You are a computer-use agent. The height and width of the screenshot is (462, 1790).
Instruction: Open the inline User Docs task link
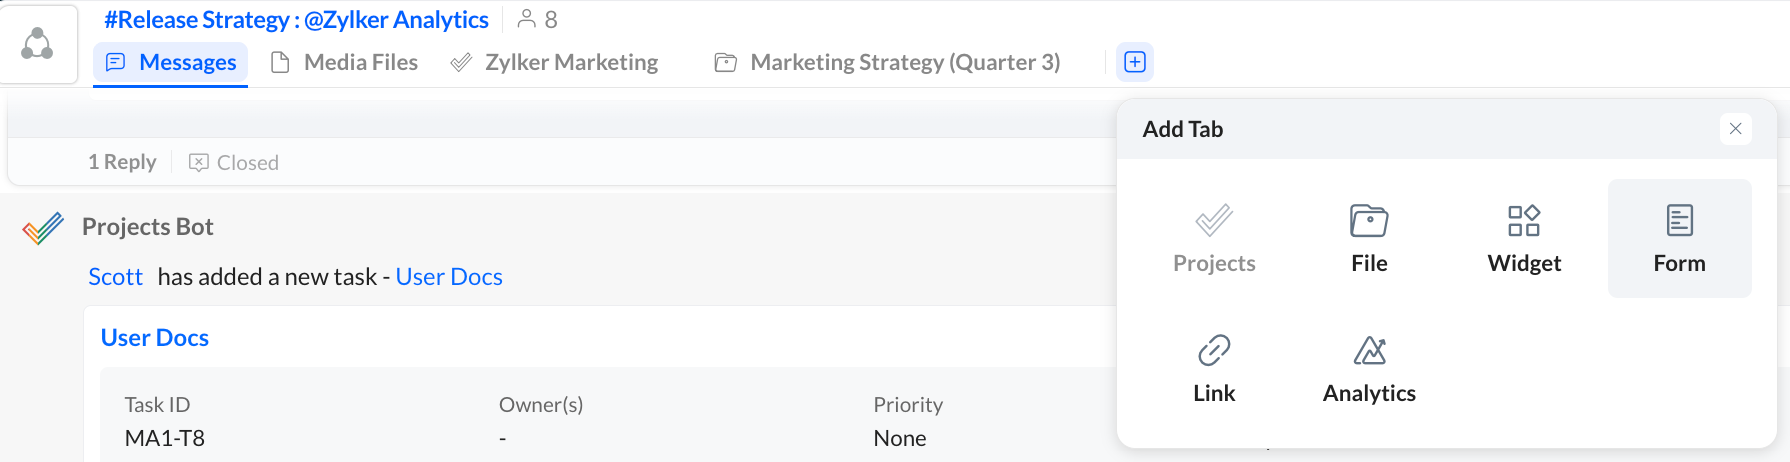pyautogui.click(x=449, y=277)
